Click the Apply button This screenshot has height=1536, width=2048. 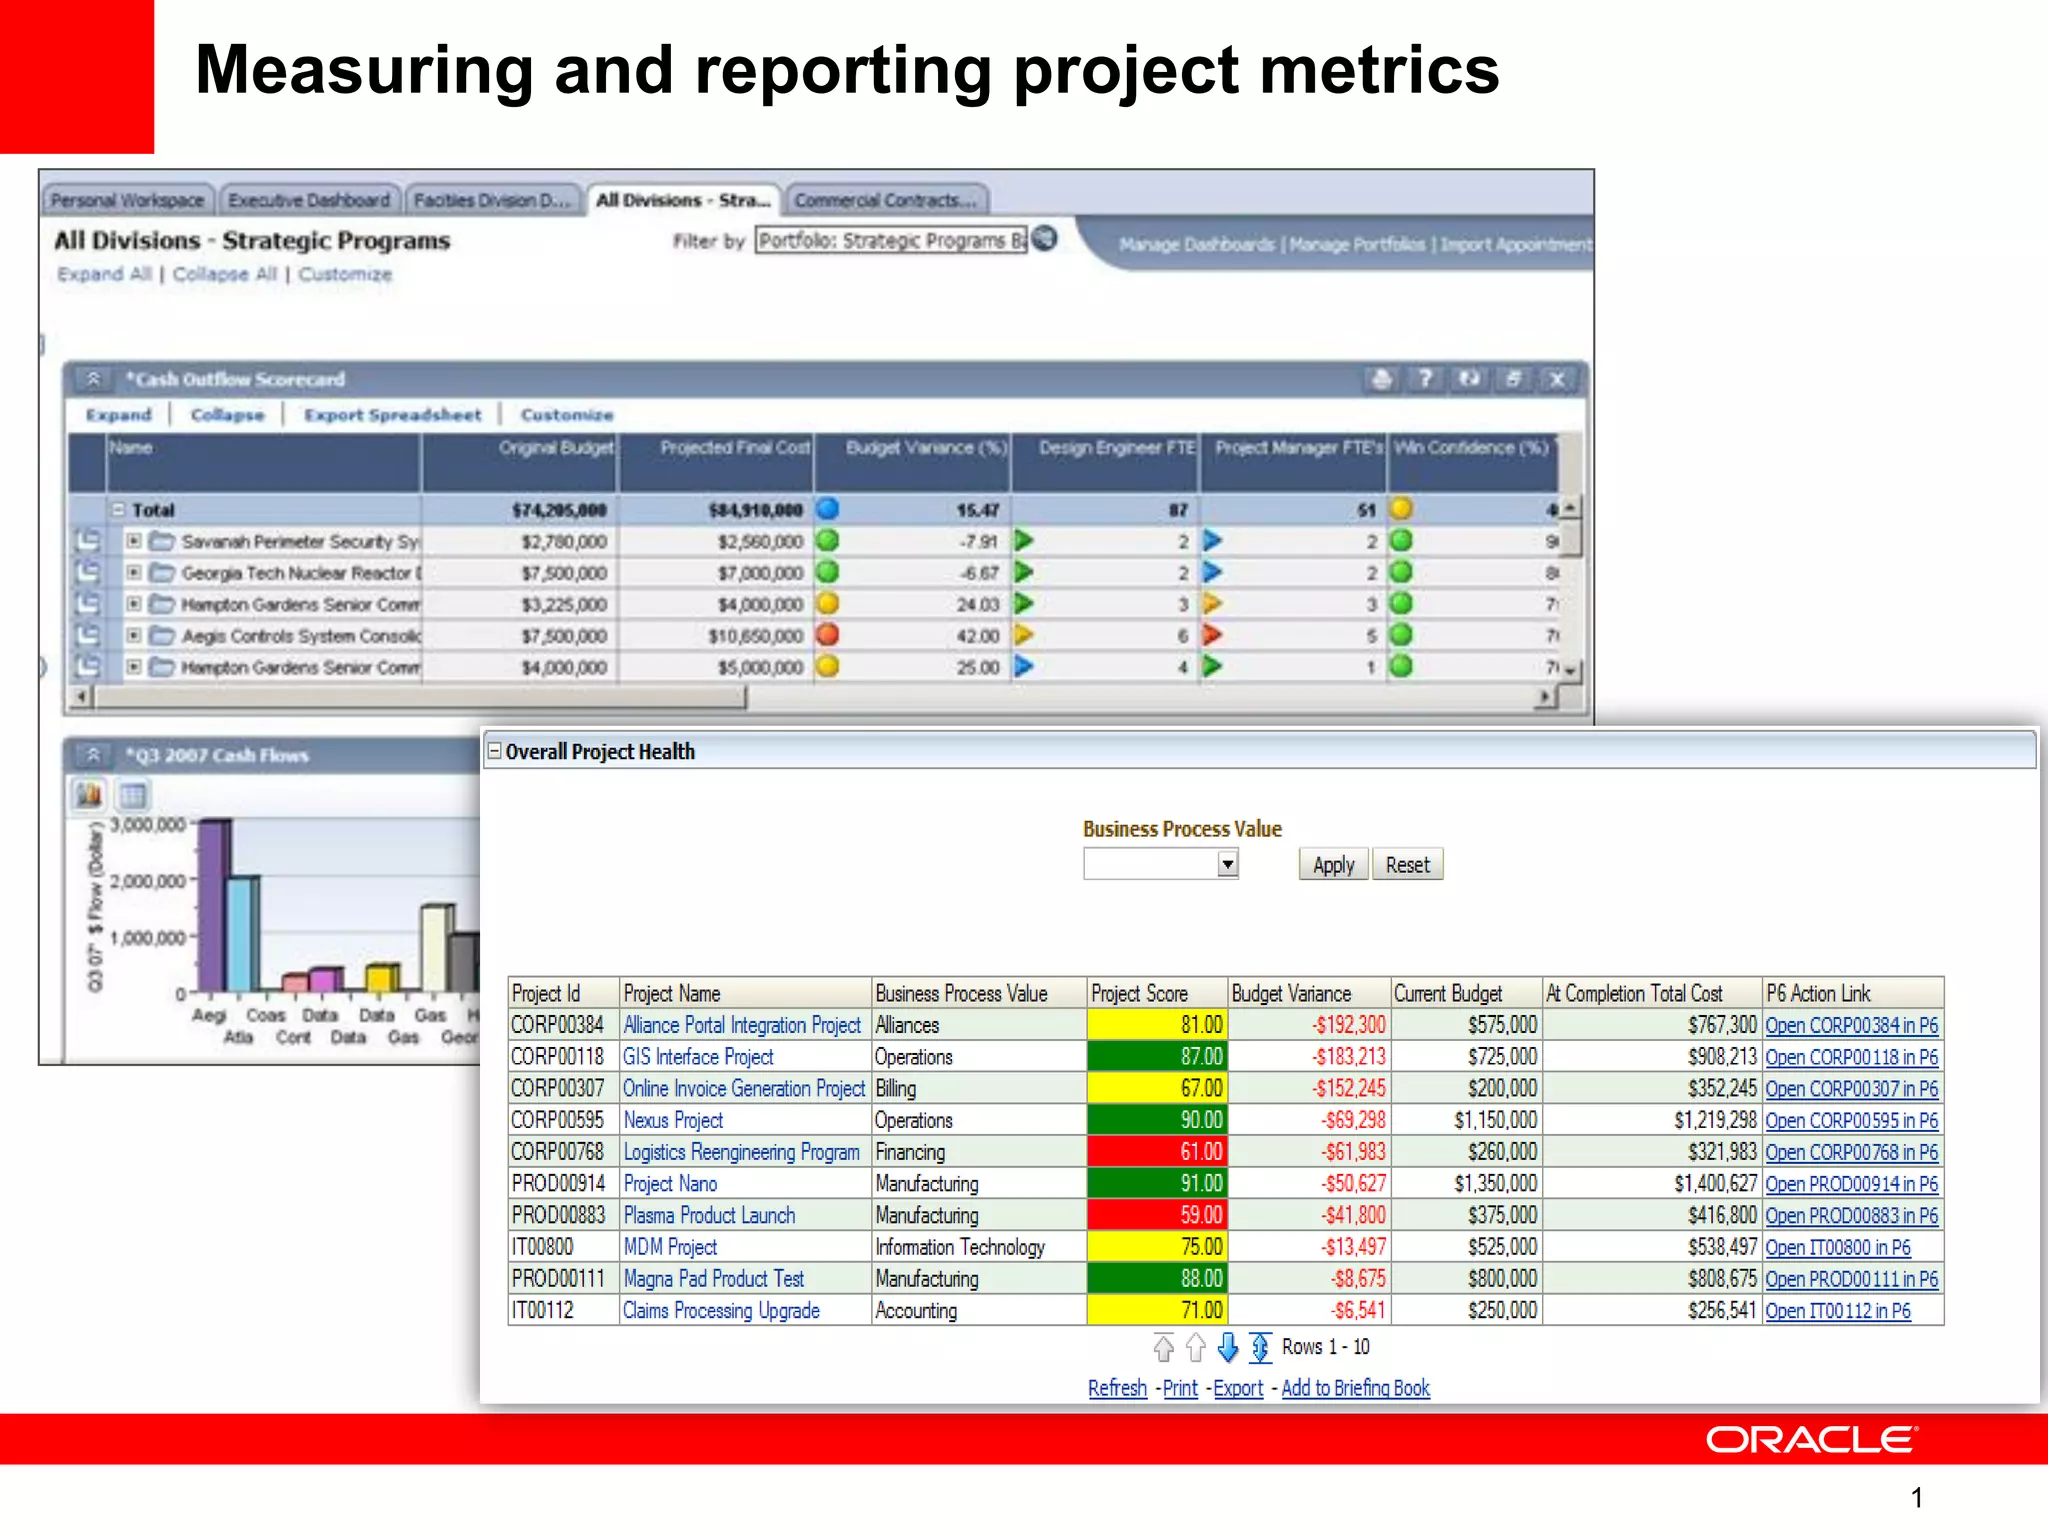coord(1332,865)
